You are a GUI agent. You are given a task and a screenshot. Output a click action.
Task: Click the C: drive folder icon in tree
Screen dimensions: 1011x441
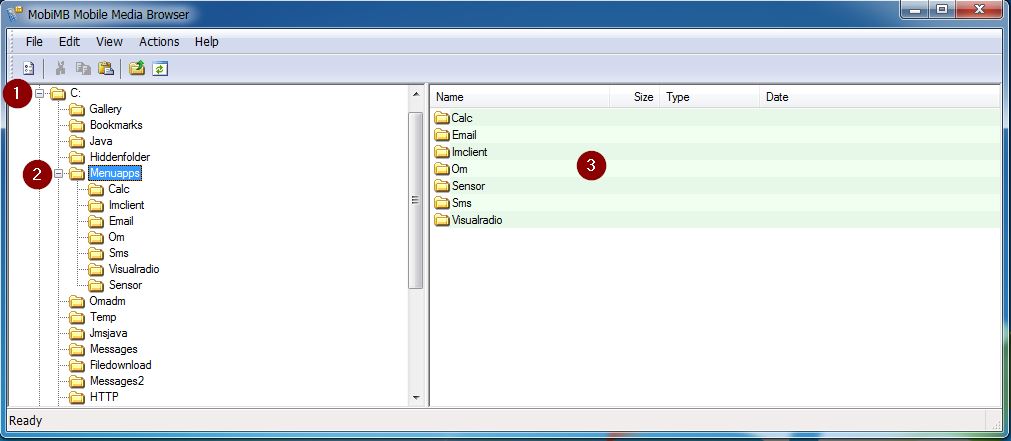coord(58,94)
